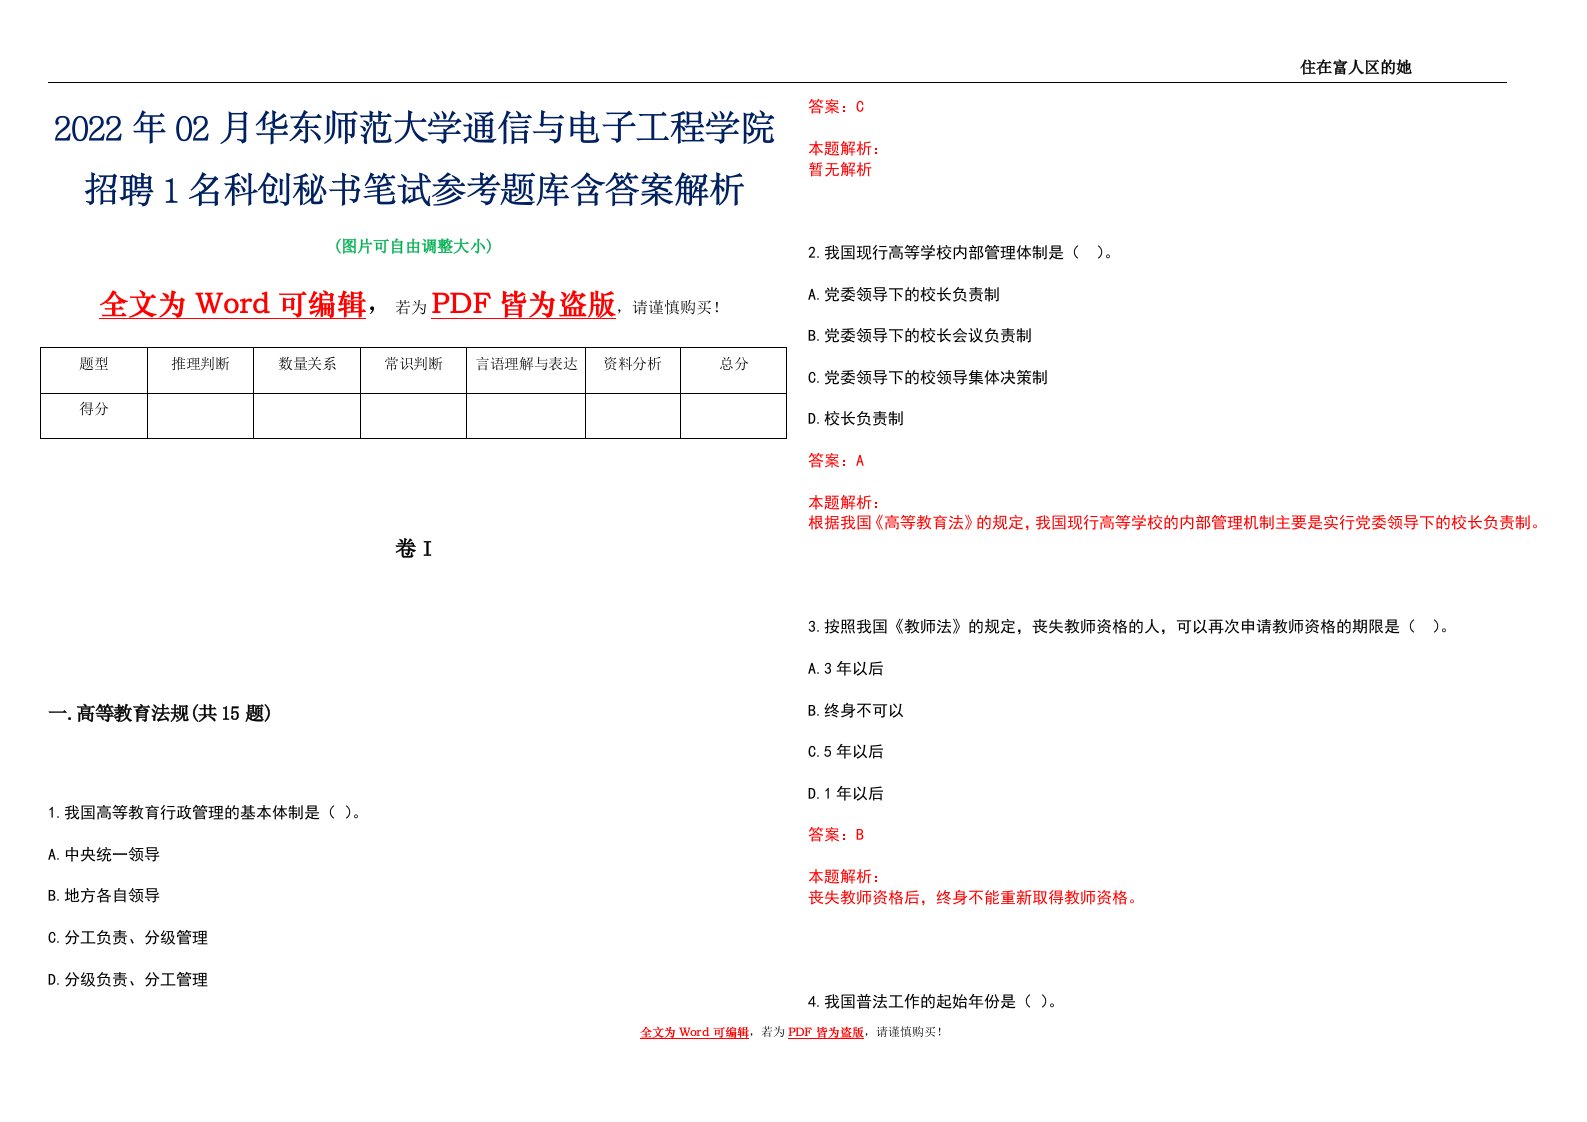
Task: Click the red text 答案：C
Action: 836,107
